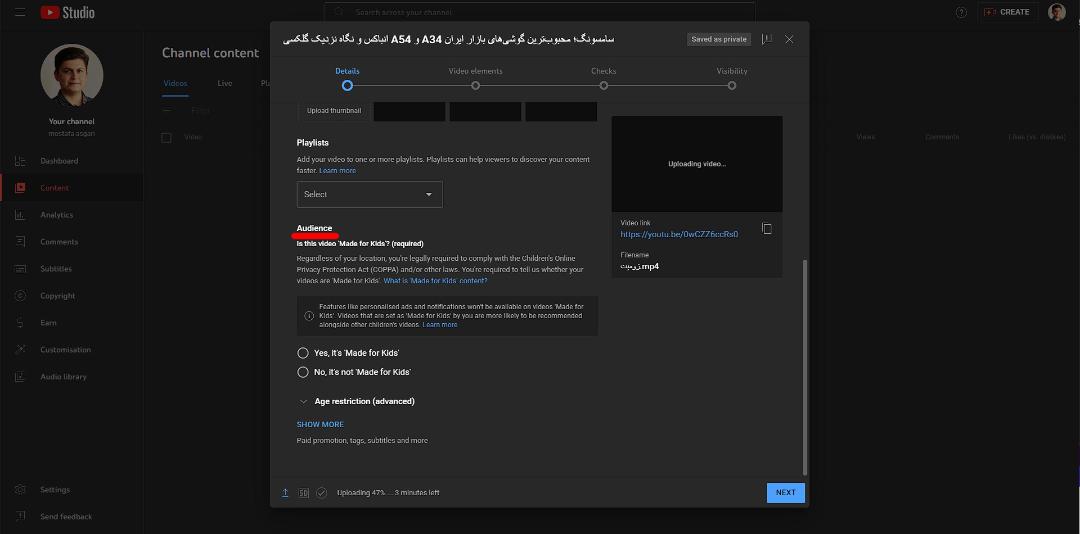Open the Copyright sidebar icon
Screen dimensions: 1080x534
pyautogui.click(x=20, y=296)
